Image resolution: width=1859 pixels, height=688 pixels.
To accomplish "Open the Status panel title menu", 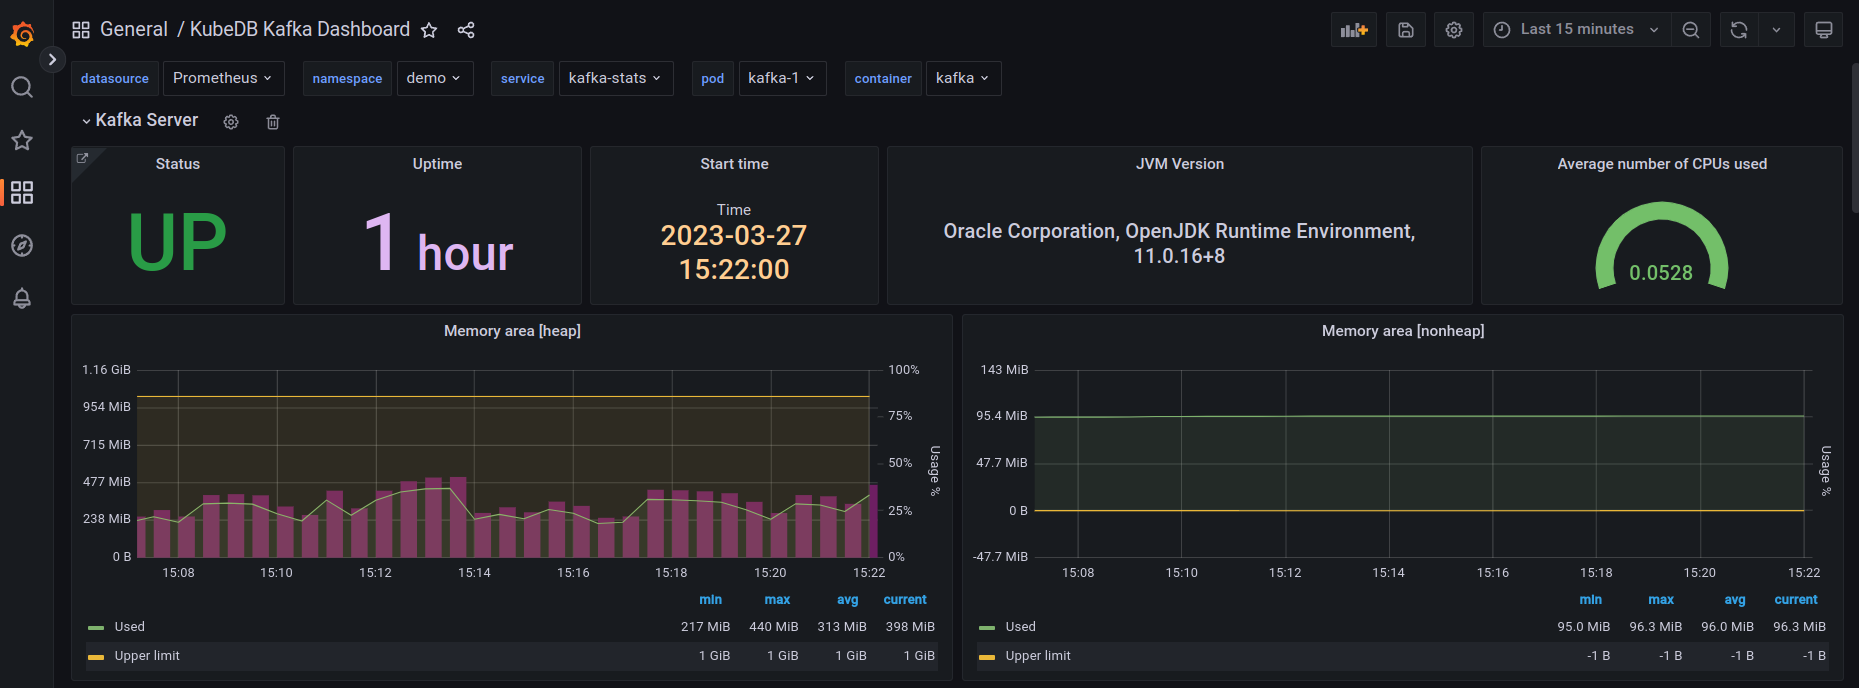I will (178, 164).
